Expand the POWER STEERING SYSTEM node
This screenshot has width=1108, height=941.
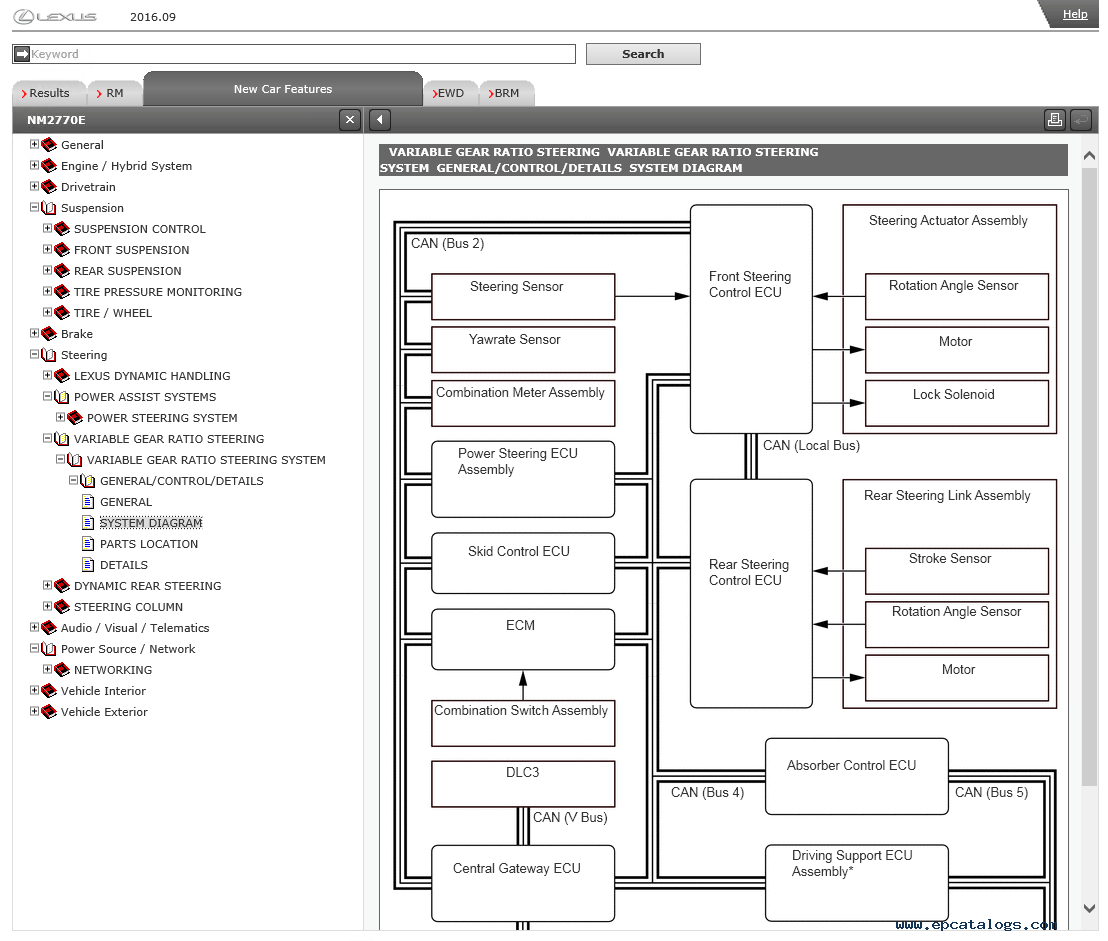point(60,418)
